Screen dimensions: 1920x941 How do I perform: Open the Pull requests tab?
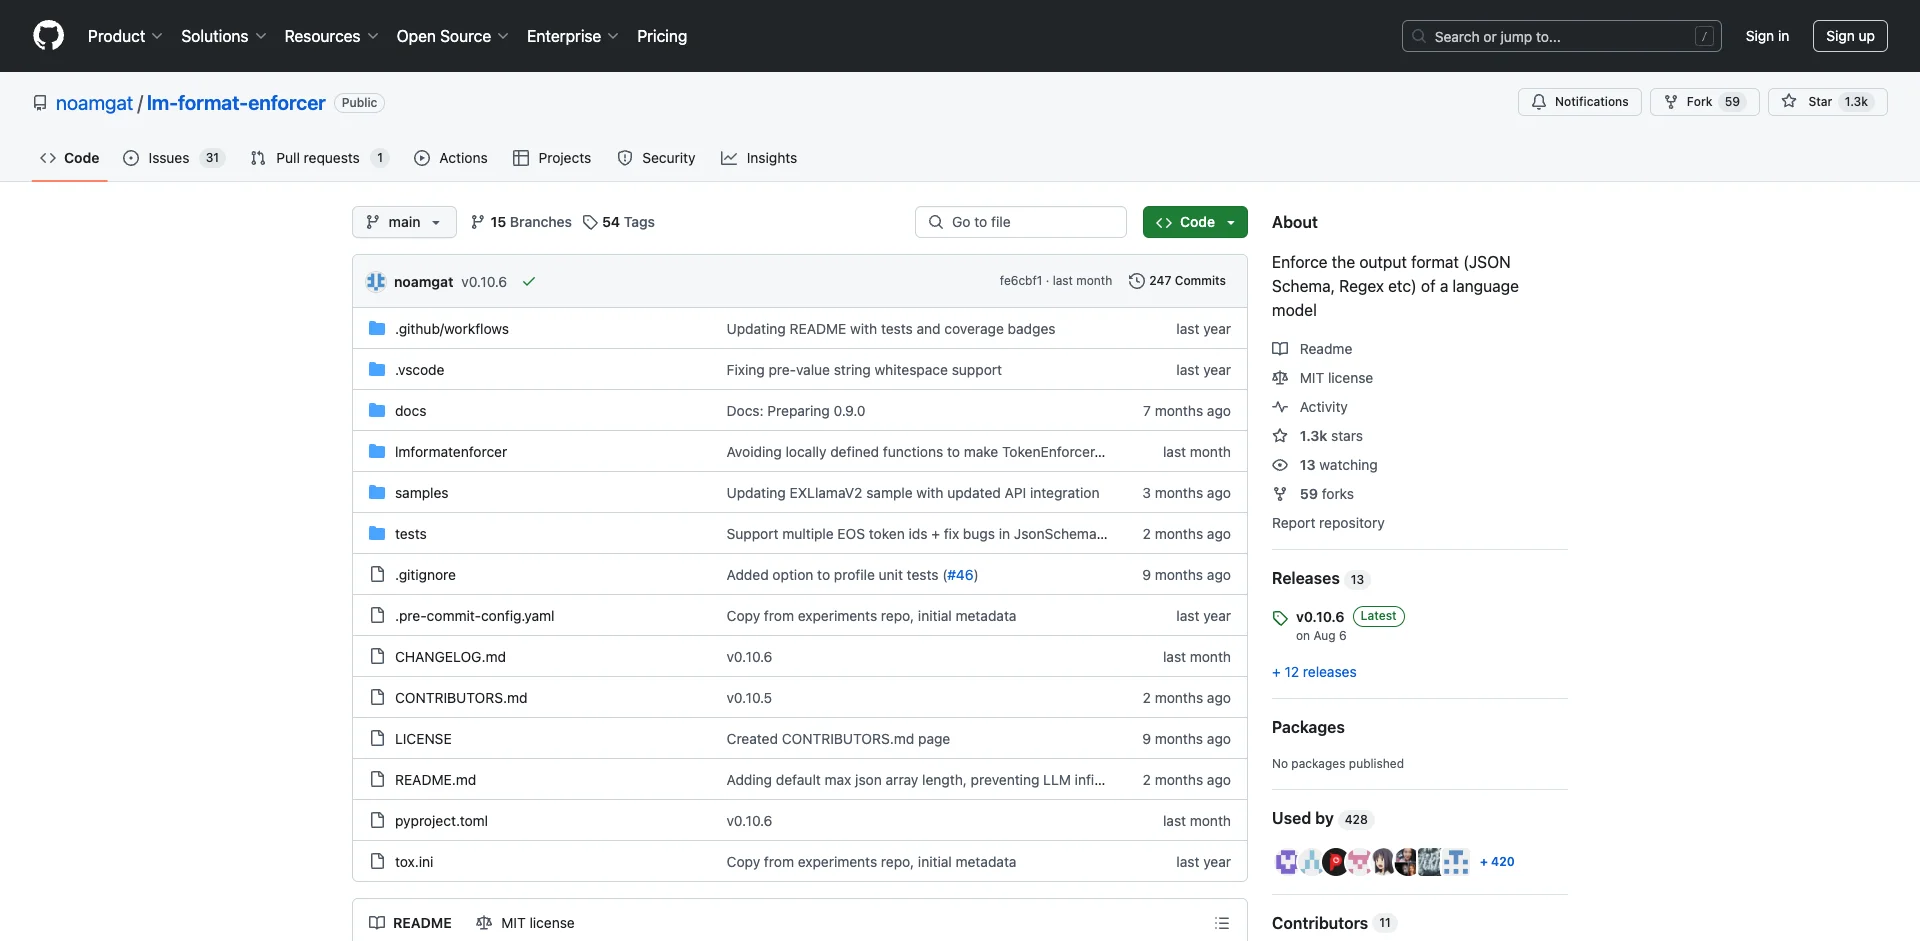pos(319,158)
